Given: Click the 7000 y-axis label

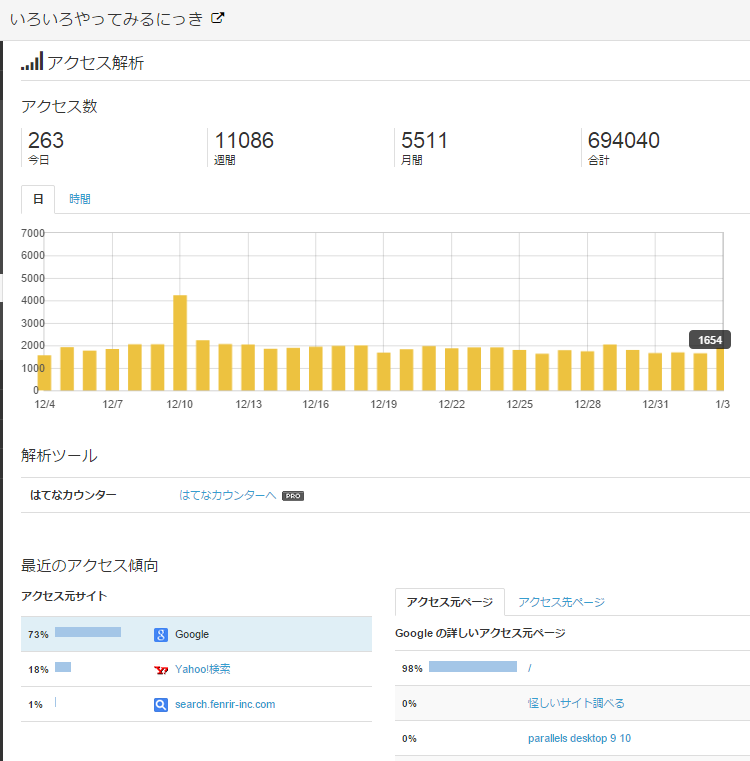Looking at the screenshot, I should click(x=33, y=233).
